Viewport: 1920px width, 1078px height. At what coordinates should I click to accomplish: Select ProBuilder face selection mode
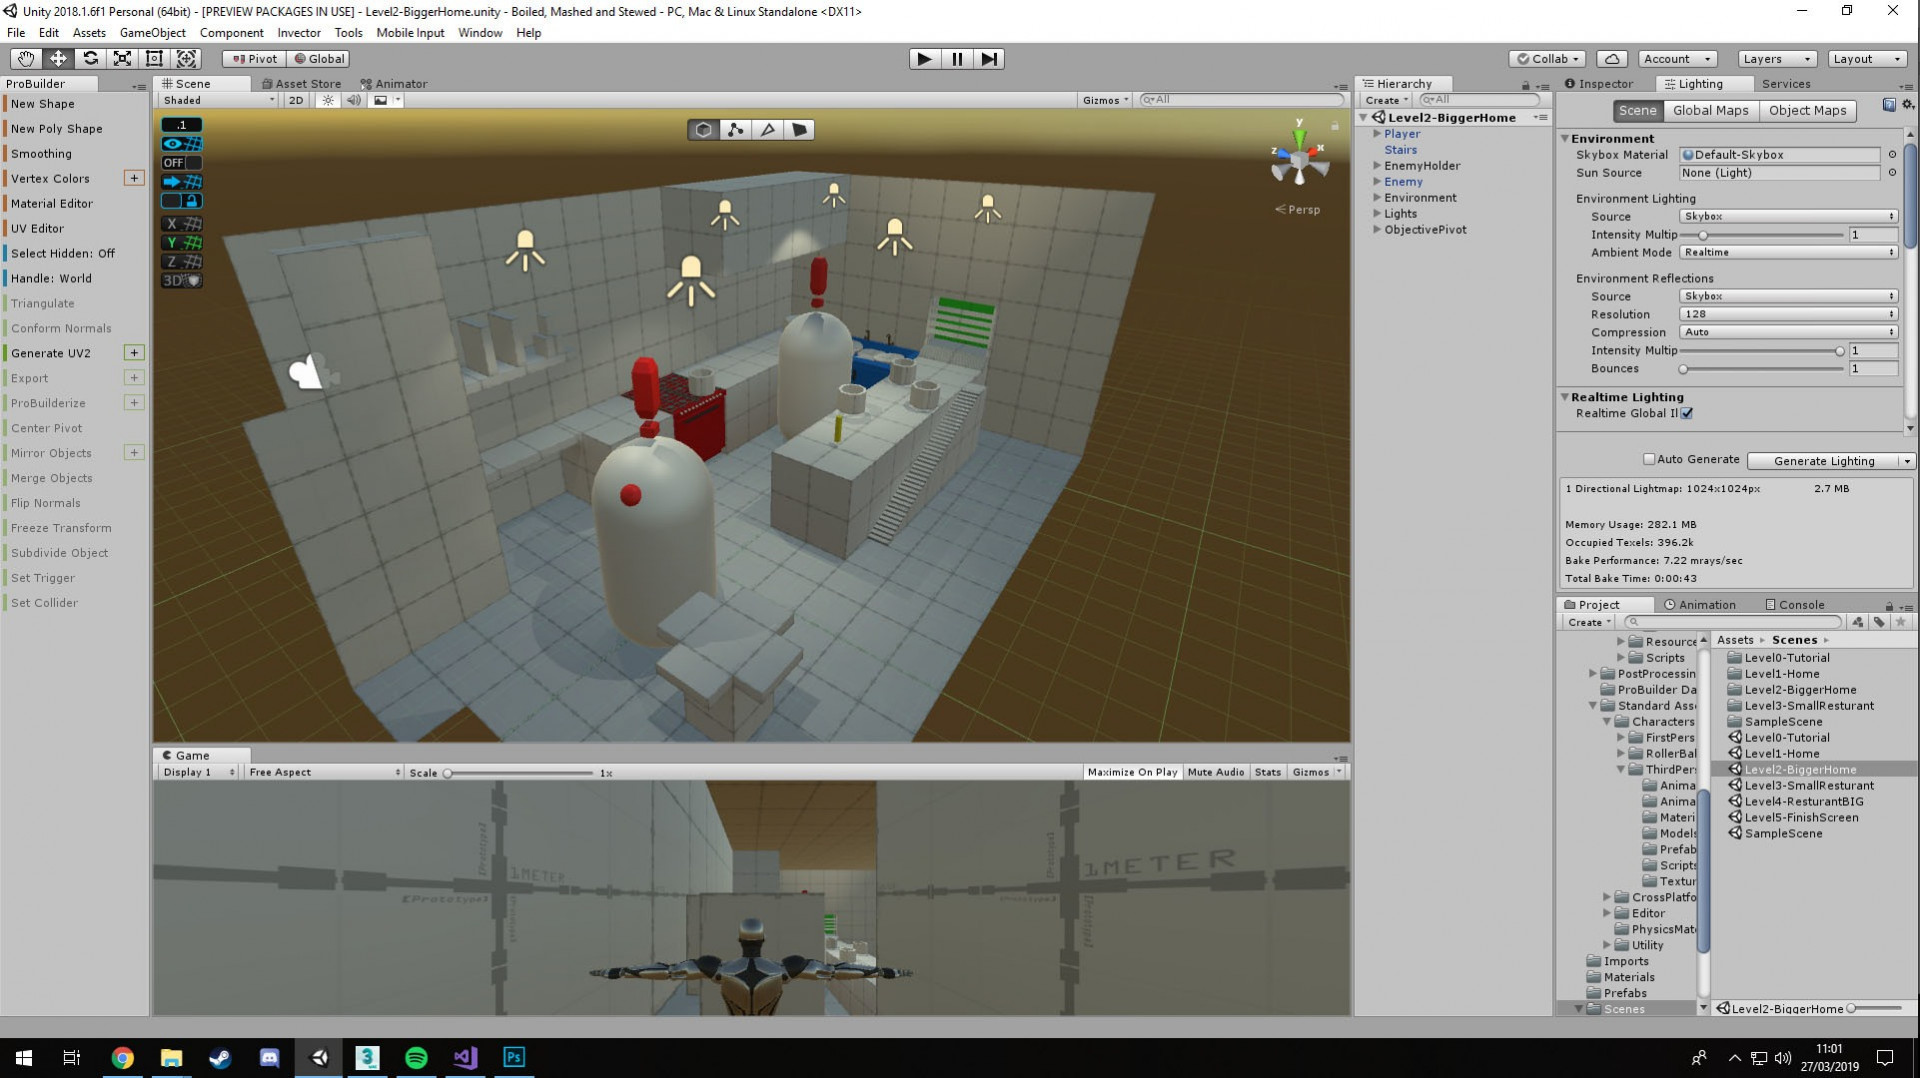click(x=800, y=130)
